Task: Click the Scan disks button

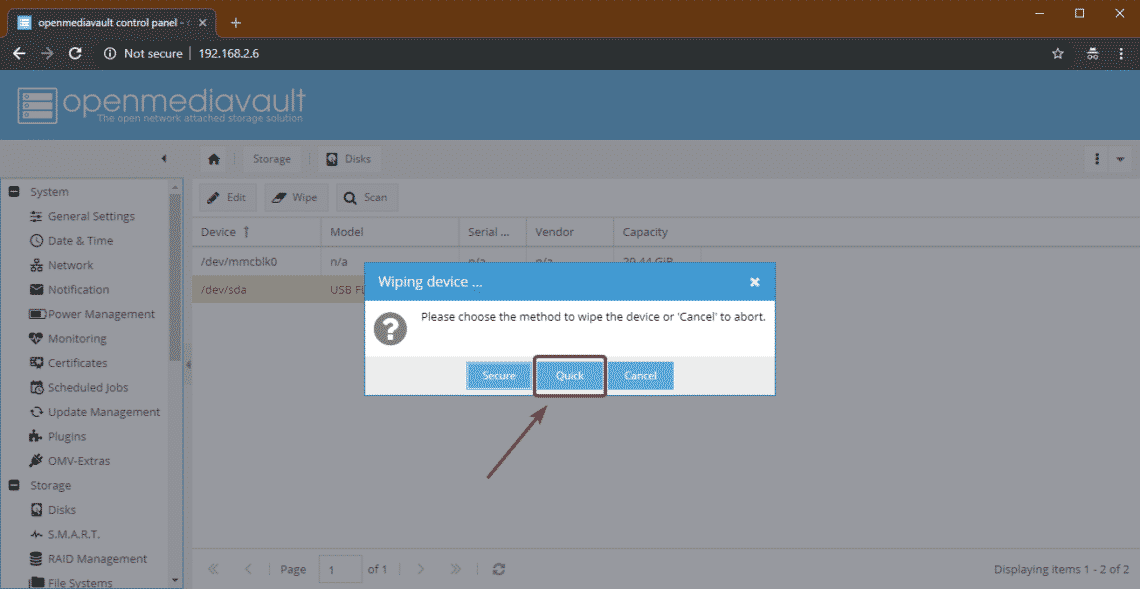Action: (x=366, y=197)
